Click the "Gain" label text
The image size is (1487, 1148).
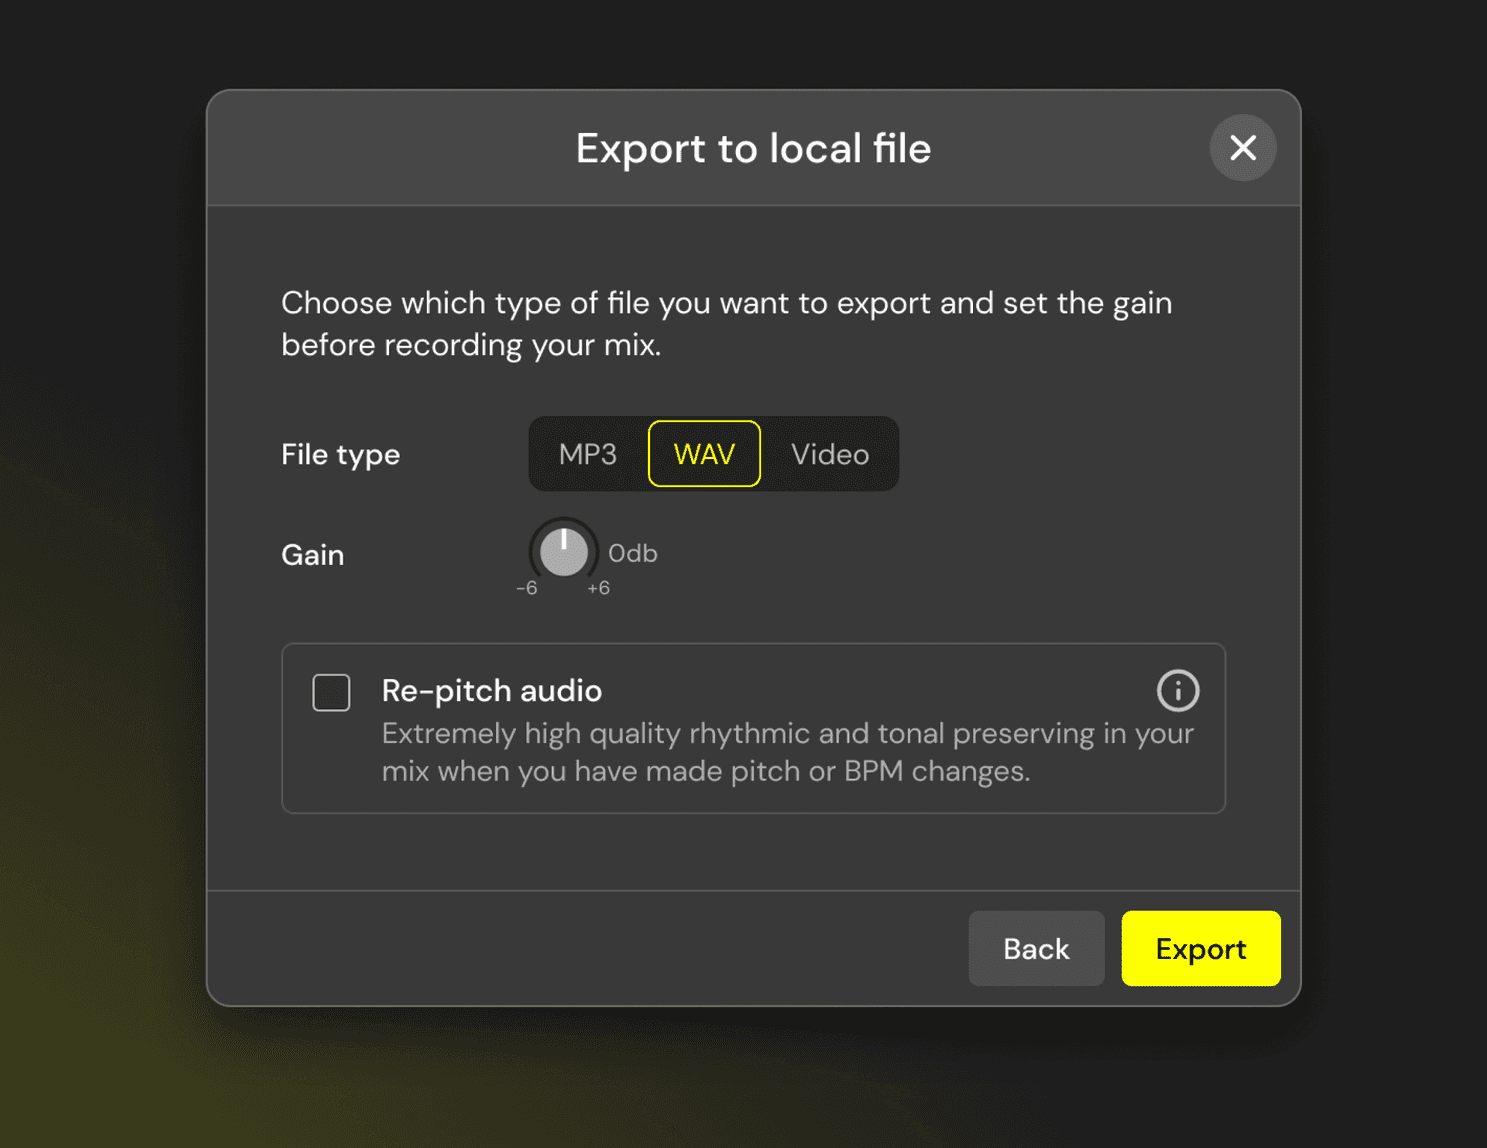(x=312, y=555)
